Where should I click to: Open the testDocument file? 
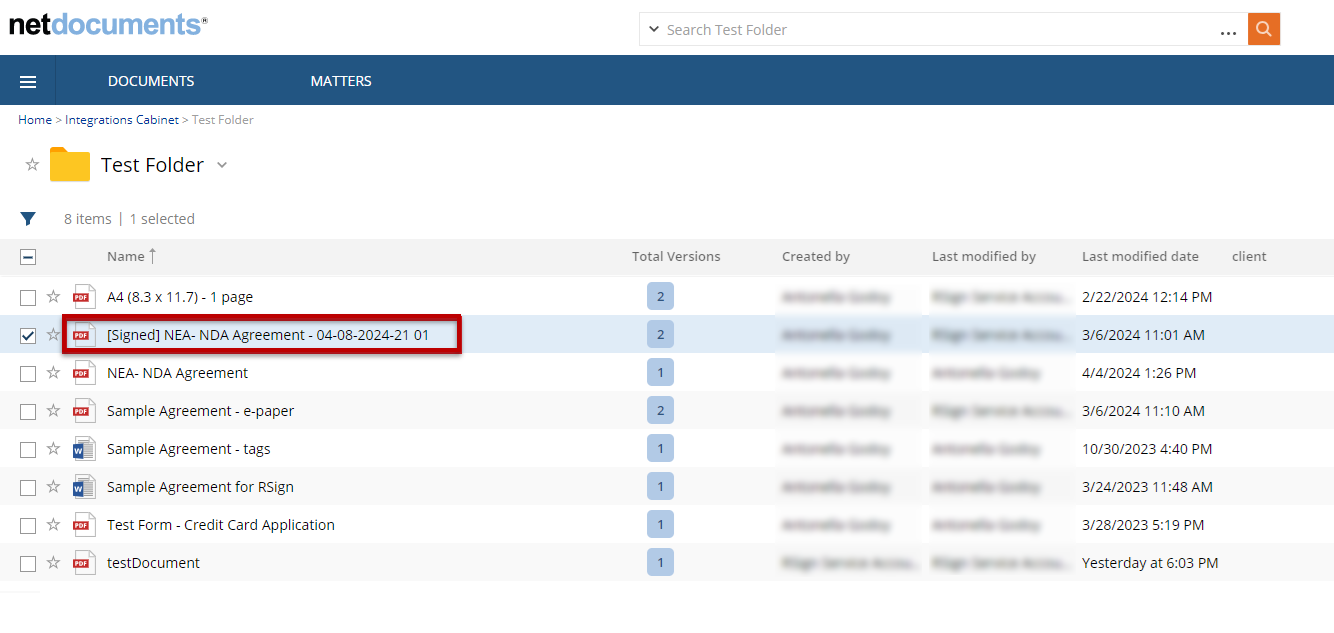tap(153, 563)
